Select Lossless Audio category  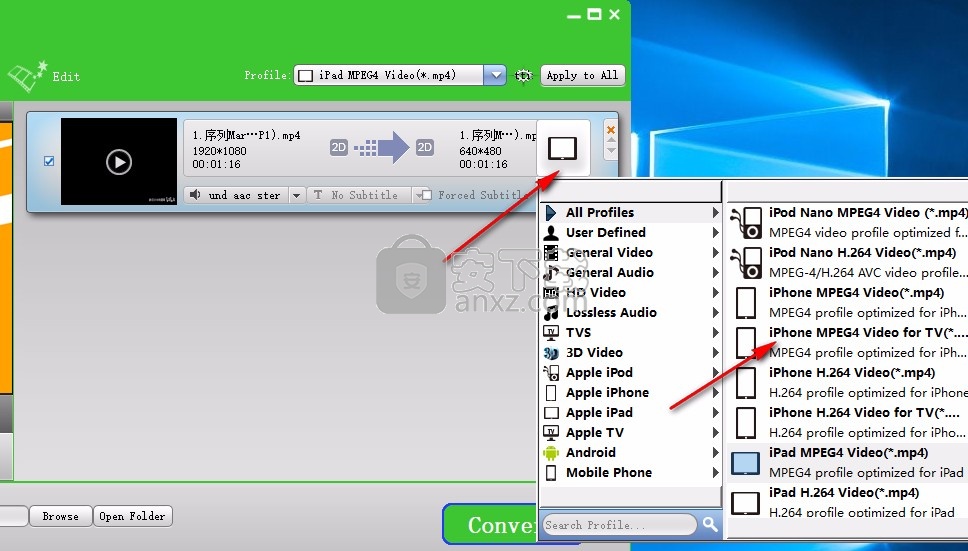(631, 313)
